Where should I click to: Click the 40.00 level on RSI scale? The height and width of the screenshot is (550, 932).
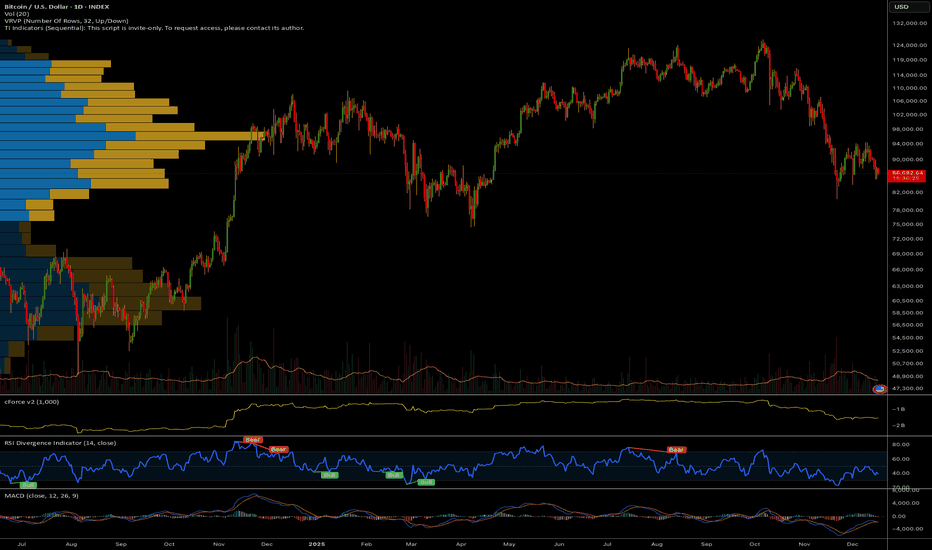point(901,473)
